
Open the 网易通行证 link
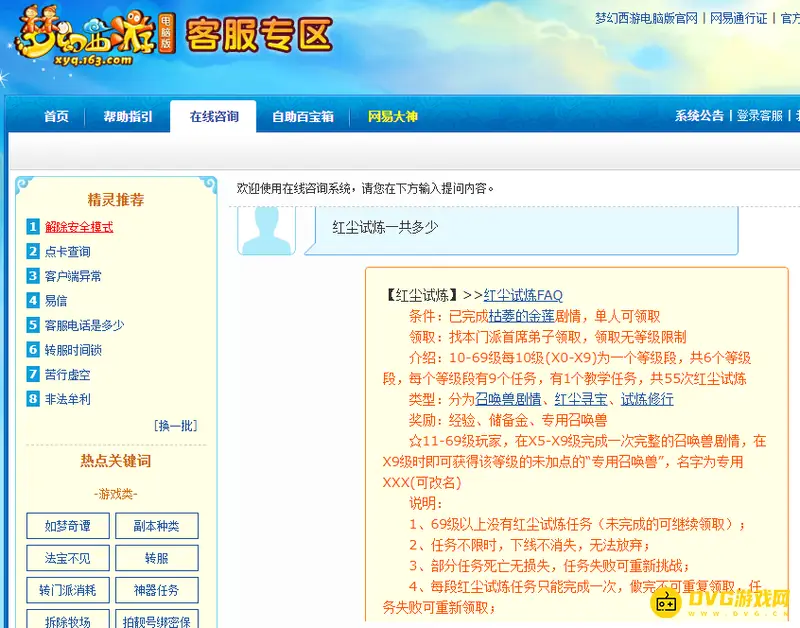[738, 18]
